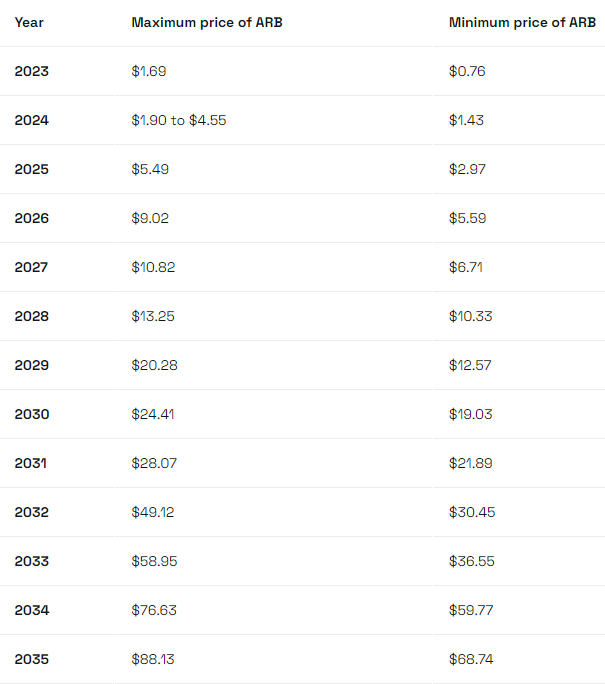Click the $28.07 value in the 2031 row
Image resolution: width=605 pixels, height=684 pixels.
click(x=154, y=463)
